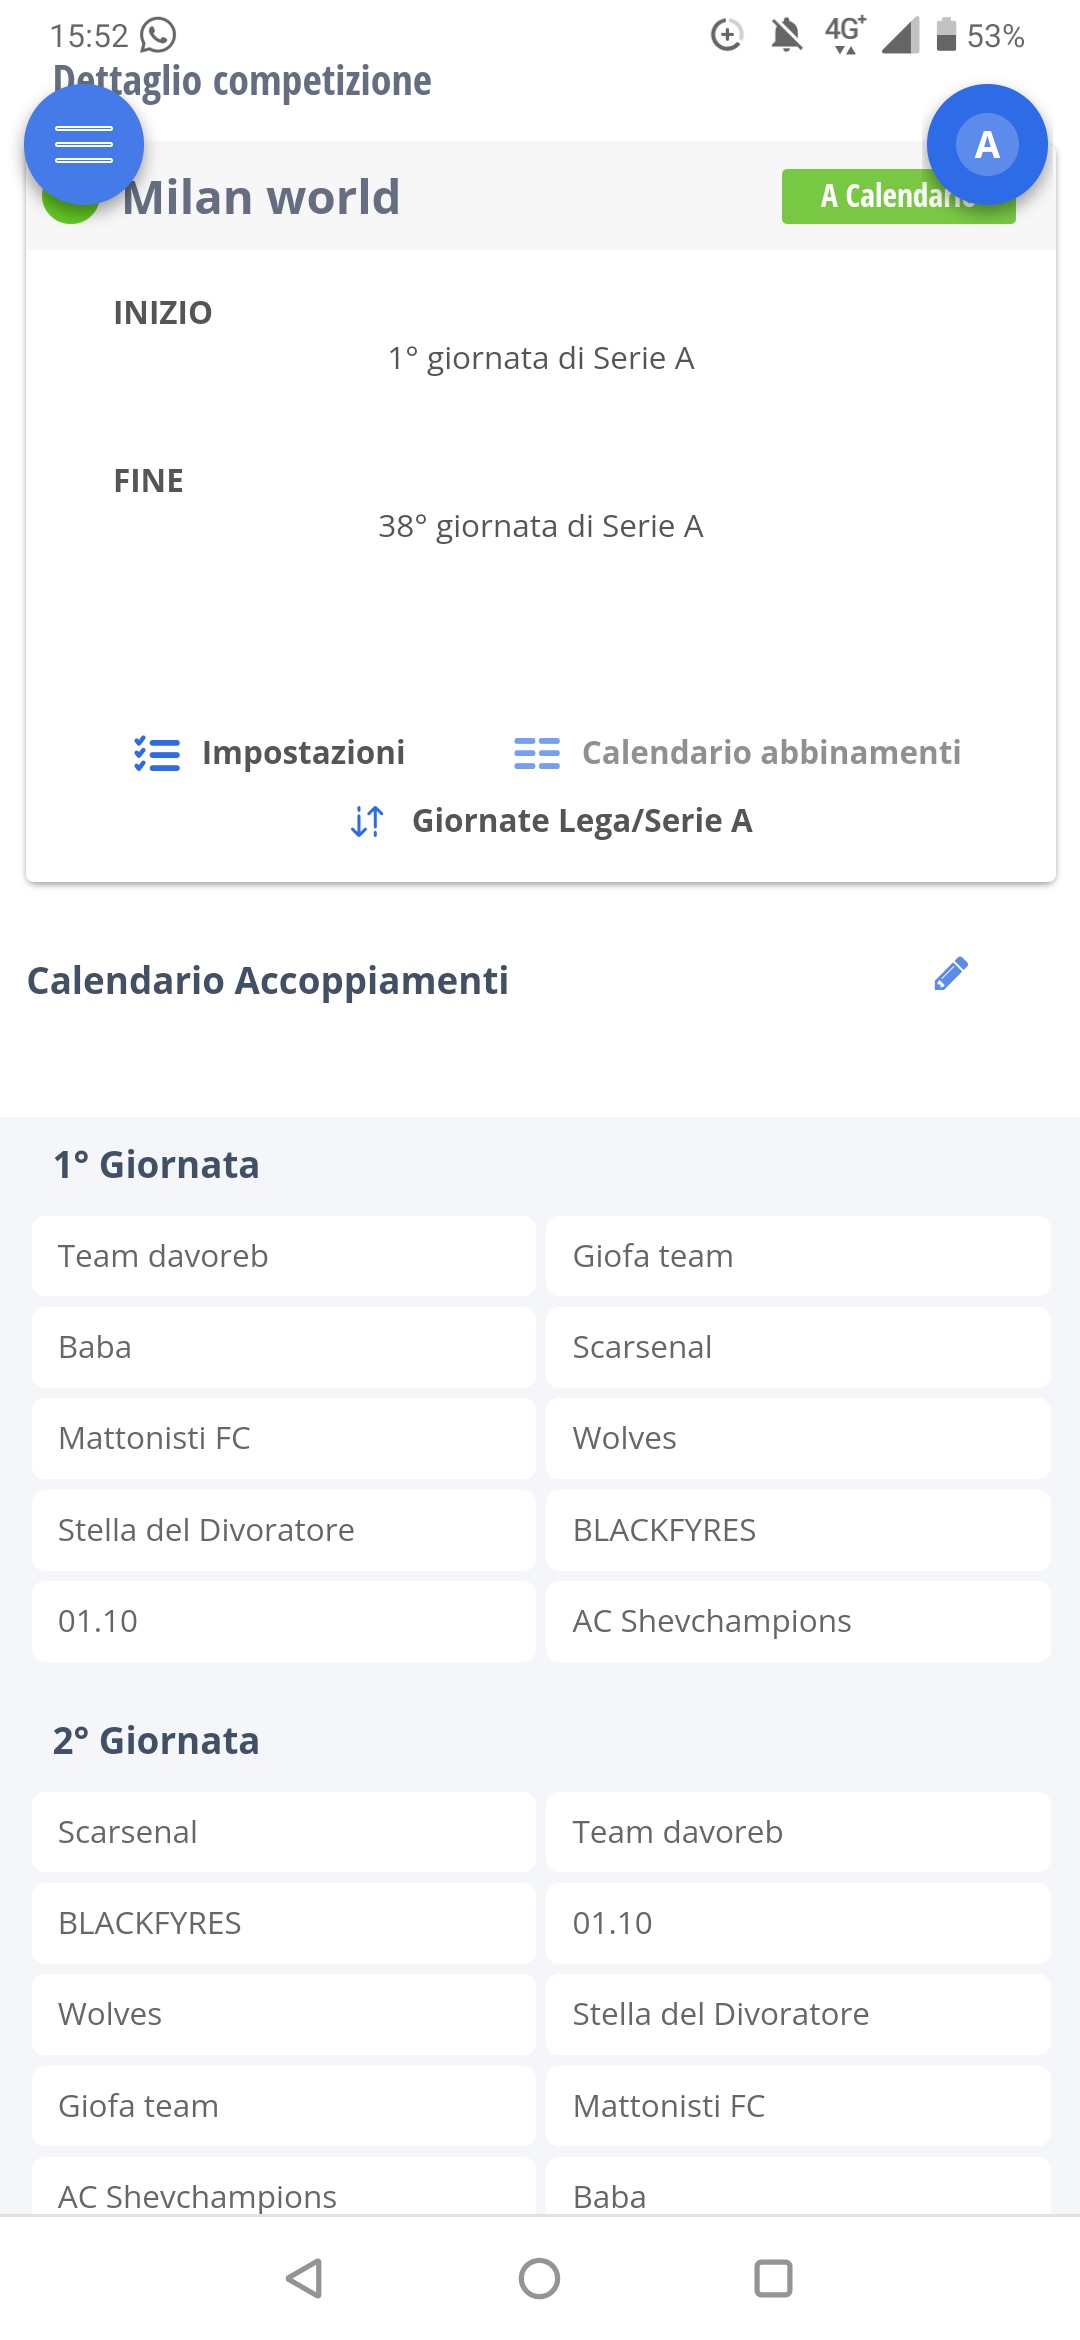The height and width of the screenshot is (2340, 1080).
Task: Tap Android back navigation triangle
Action: pyautogui.click(x=304, y=2279)
